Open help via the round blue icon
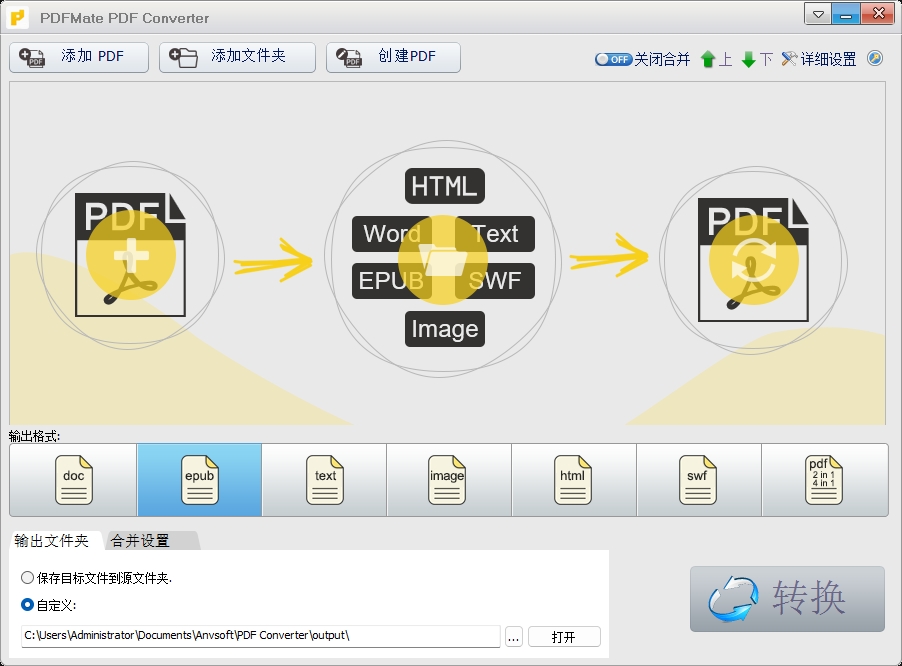Screen dimensions: 902x666 pos(874,59)
